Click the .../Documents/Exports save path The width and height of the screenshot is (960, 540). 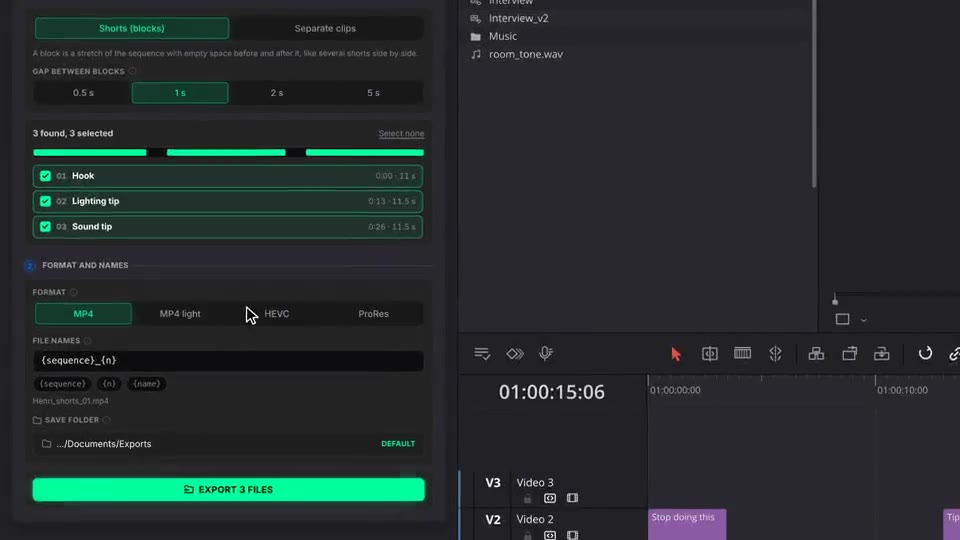click(103, 444)
